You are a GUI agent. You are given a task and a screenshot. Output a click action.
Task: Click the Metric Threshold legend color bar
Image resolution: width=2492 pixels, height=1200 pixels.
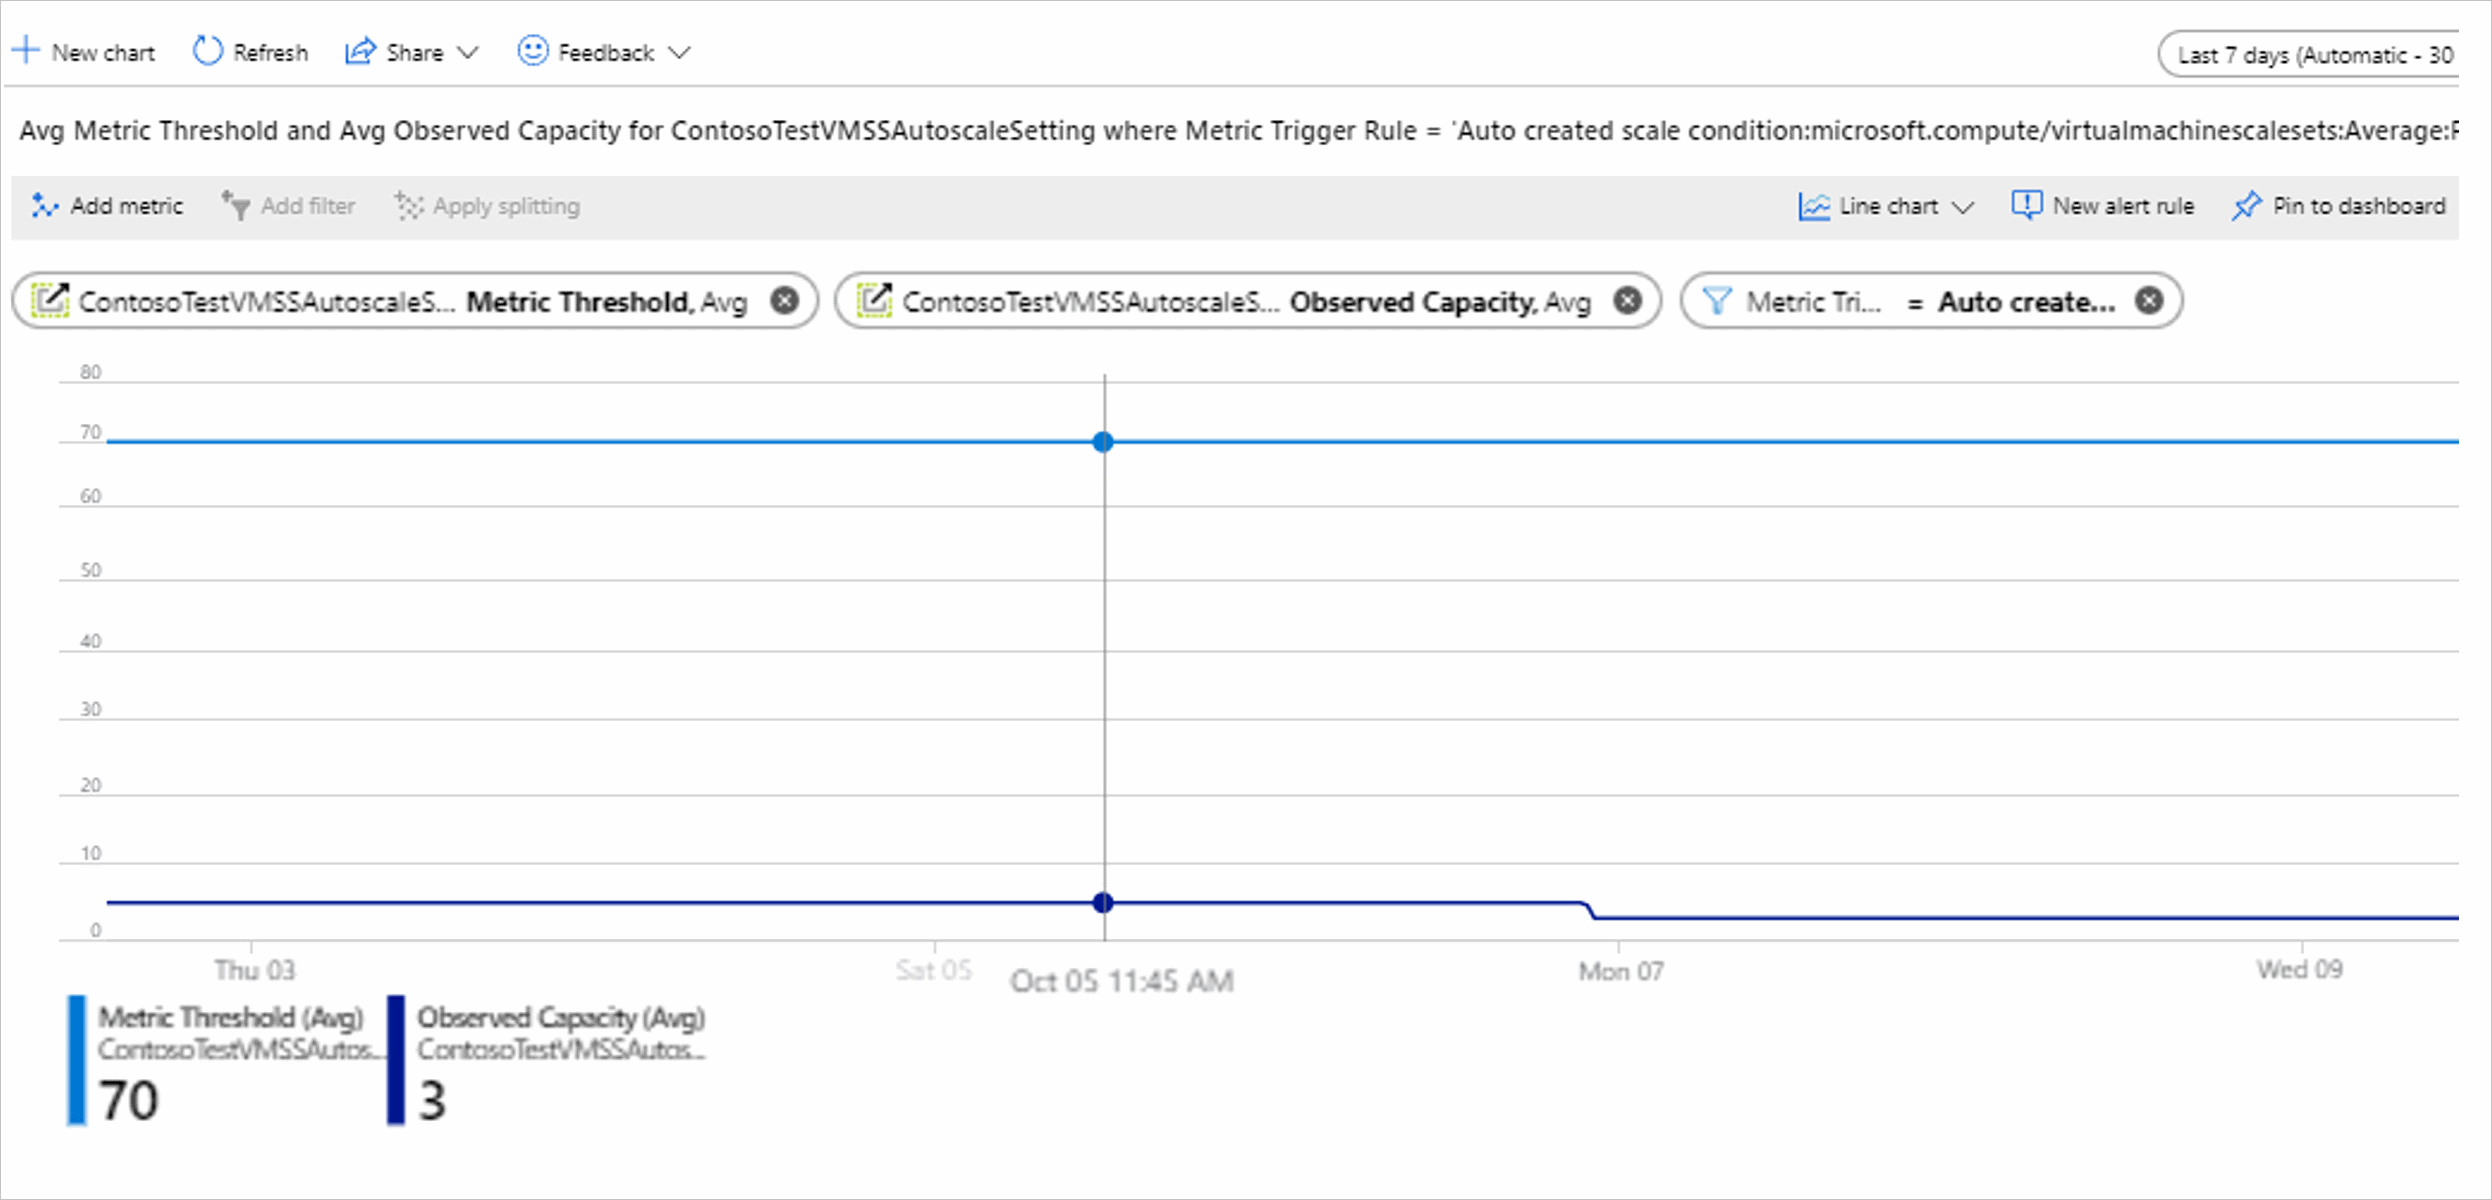coord(77,1060)
